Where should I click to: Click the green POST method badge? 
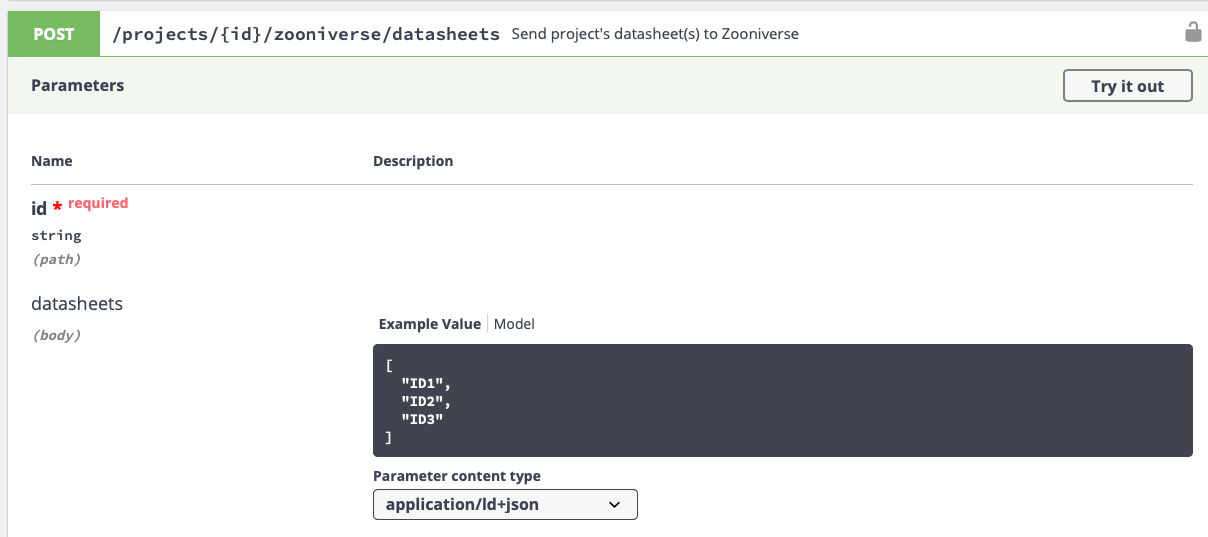point(54,34)
